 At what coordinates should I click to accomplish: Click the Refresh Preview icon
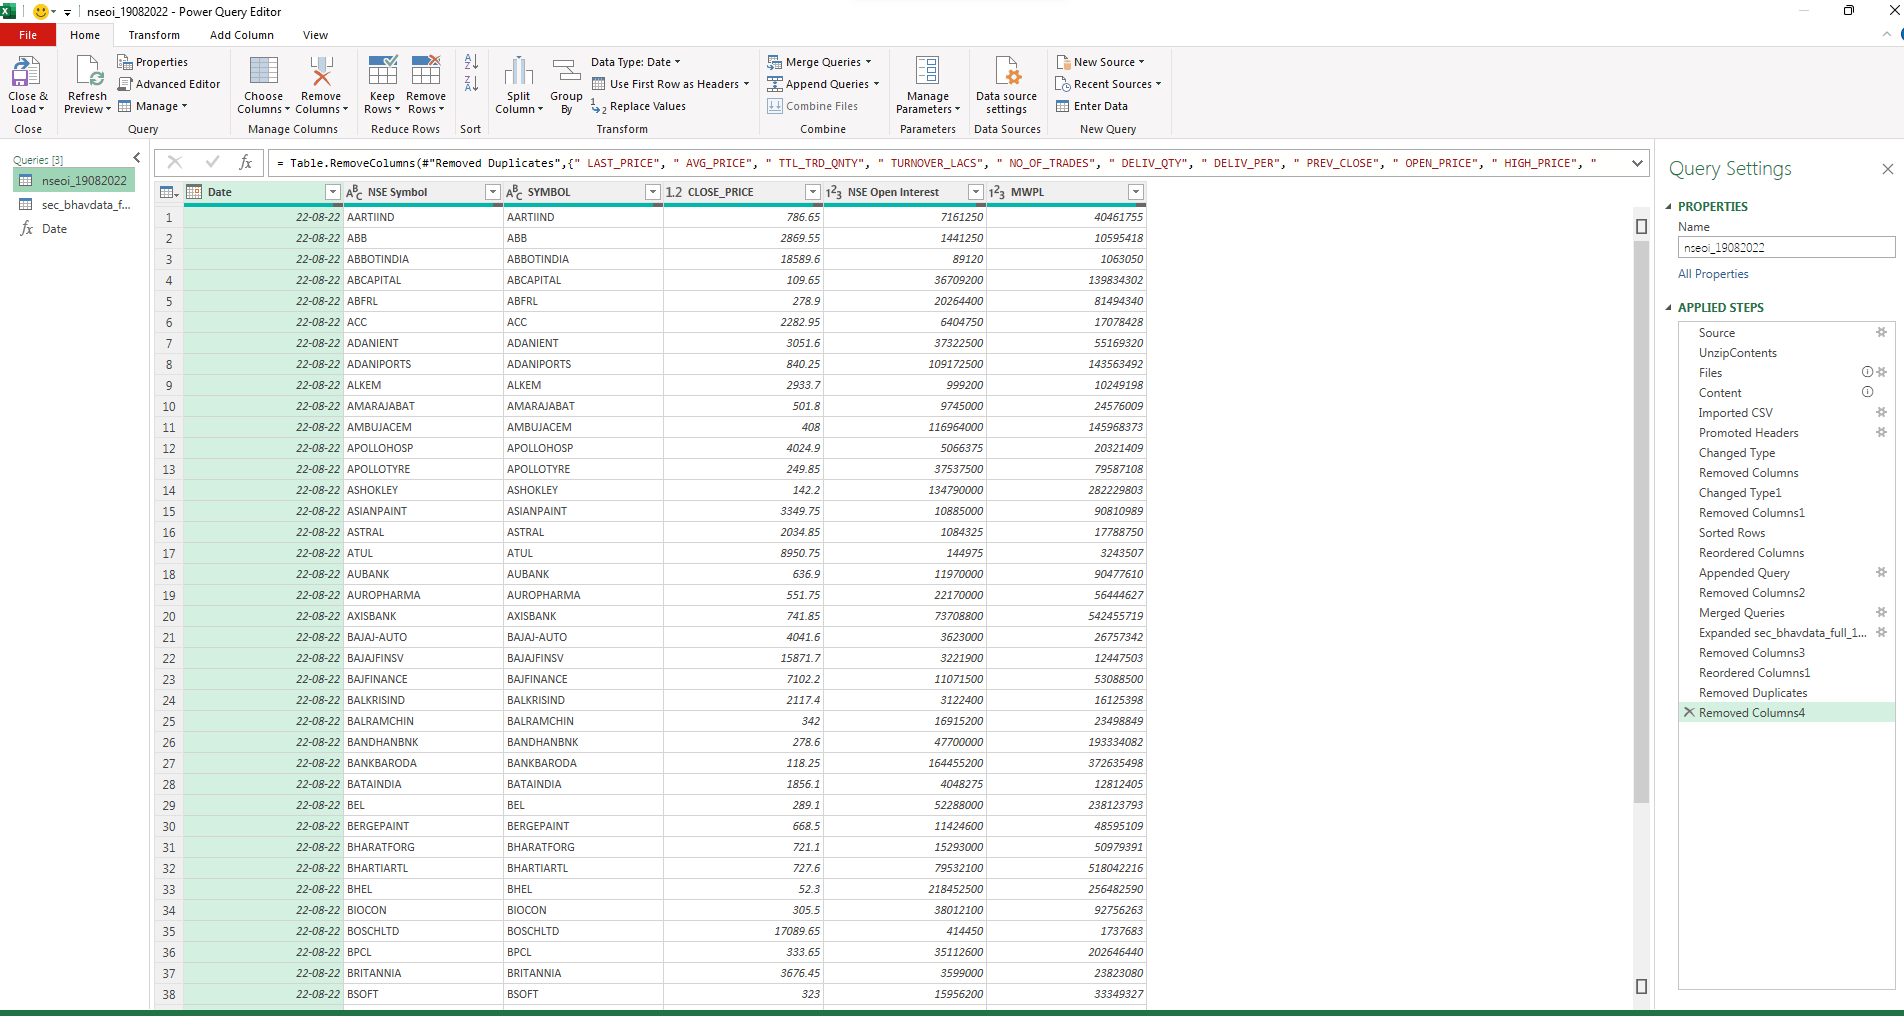point(87,72)
